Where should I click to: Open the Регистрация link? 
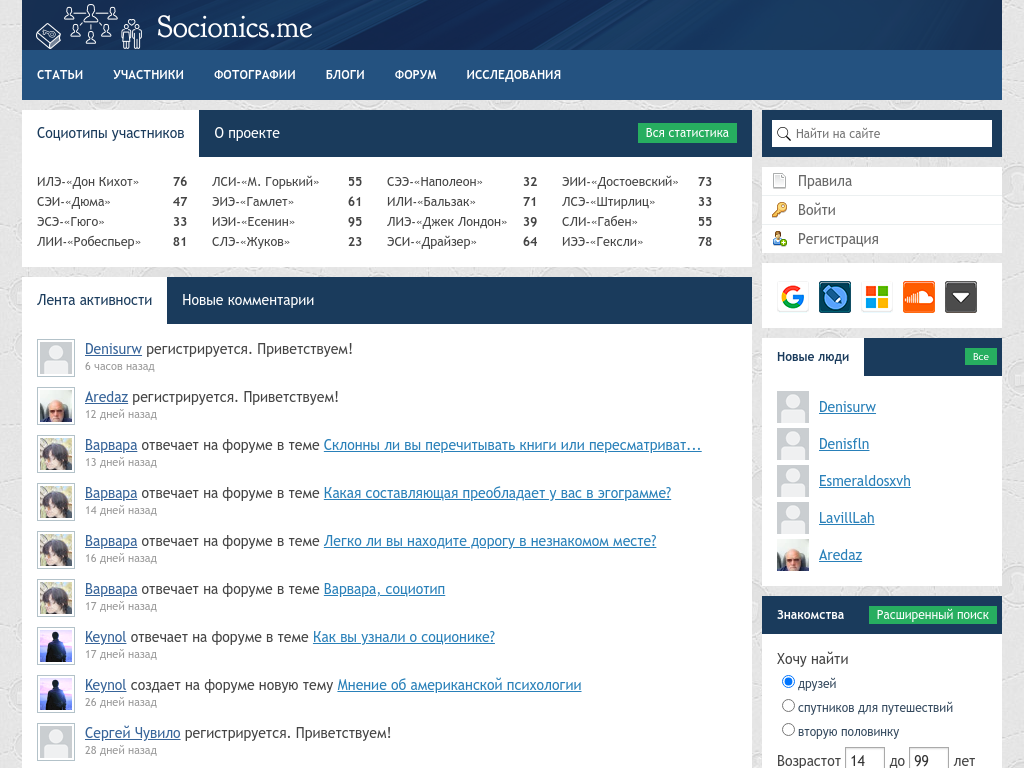(838, 239)
